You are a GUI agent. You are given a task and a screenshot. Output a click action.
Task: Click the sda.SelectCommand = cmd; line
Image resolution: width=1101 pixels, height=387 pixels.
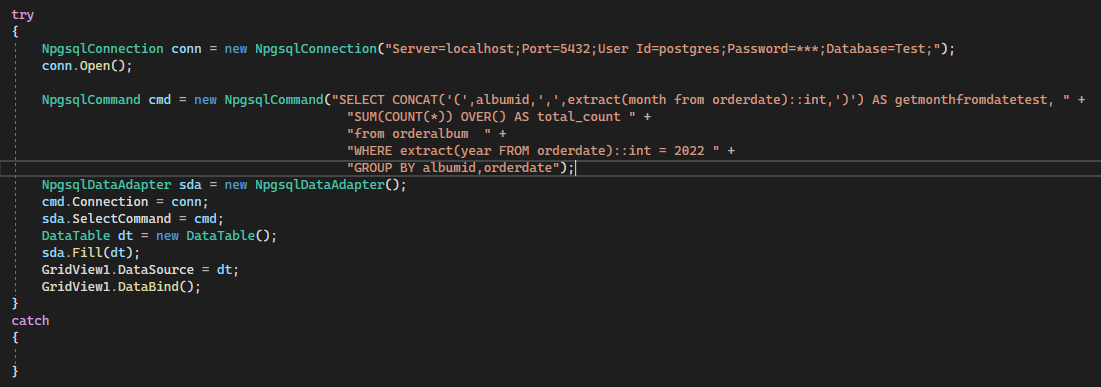click(133, 218)
